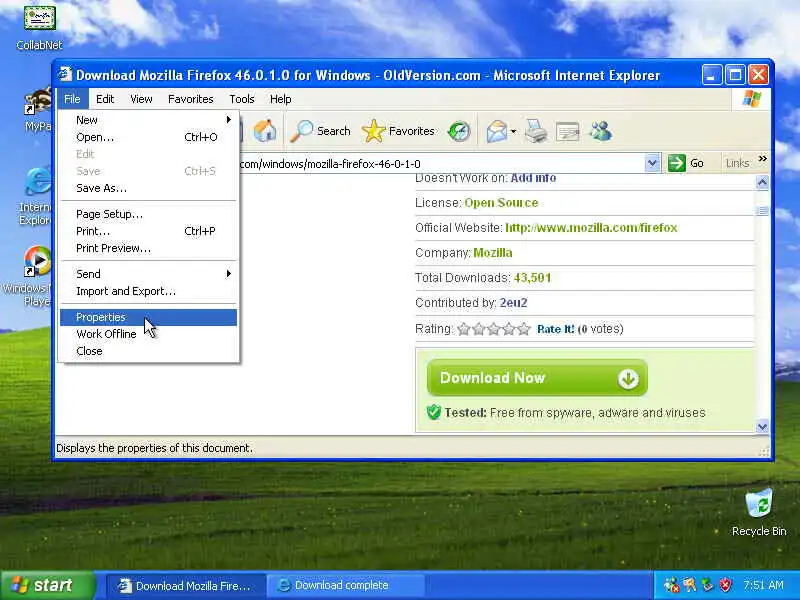Click the Edit page toolbar icon
This screenshot has height=600, width=800.
pyautogui.click(x=567, y=132)
